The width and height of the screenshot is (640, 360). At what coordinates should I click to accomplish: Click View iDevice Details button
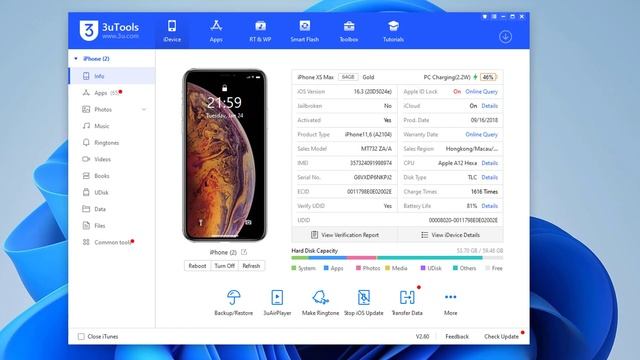[451, 235]
